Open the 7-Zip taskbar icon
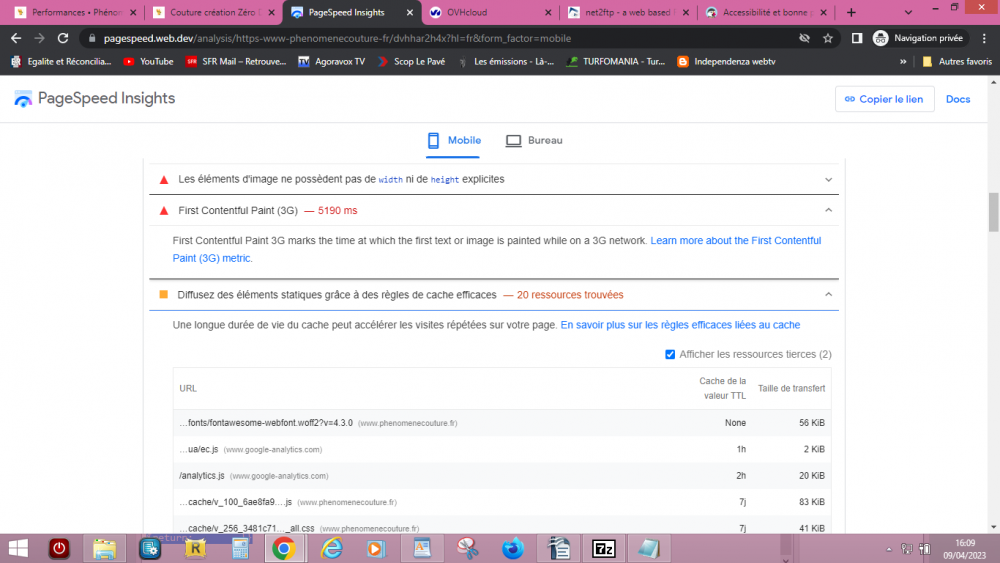This screenshot has width=1000, height=563. (x=603, y=548)
